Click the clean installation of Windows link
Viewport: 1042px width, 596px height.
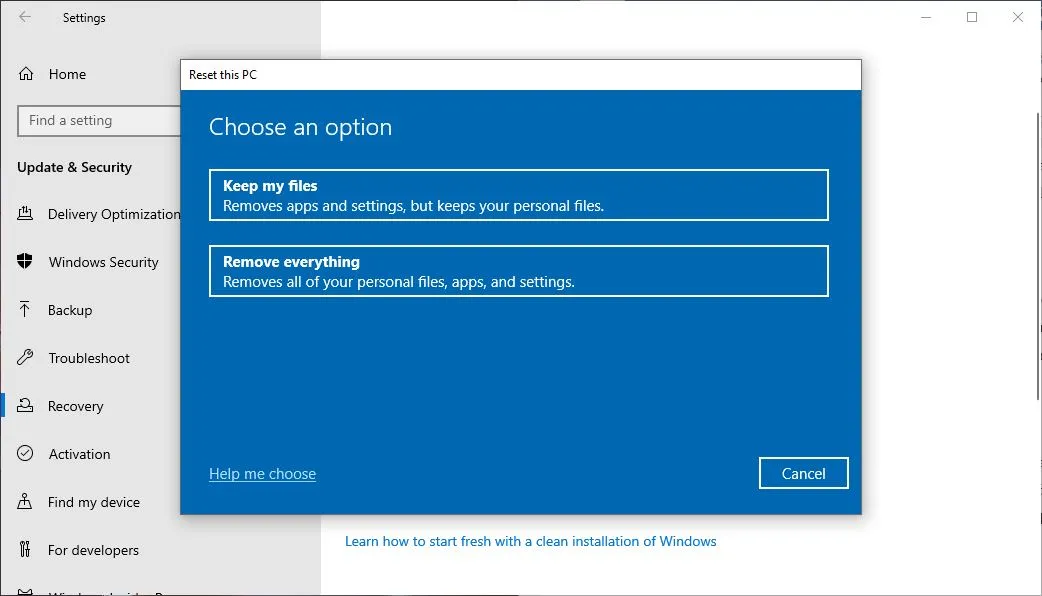coord(530,540)
